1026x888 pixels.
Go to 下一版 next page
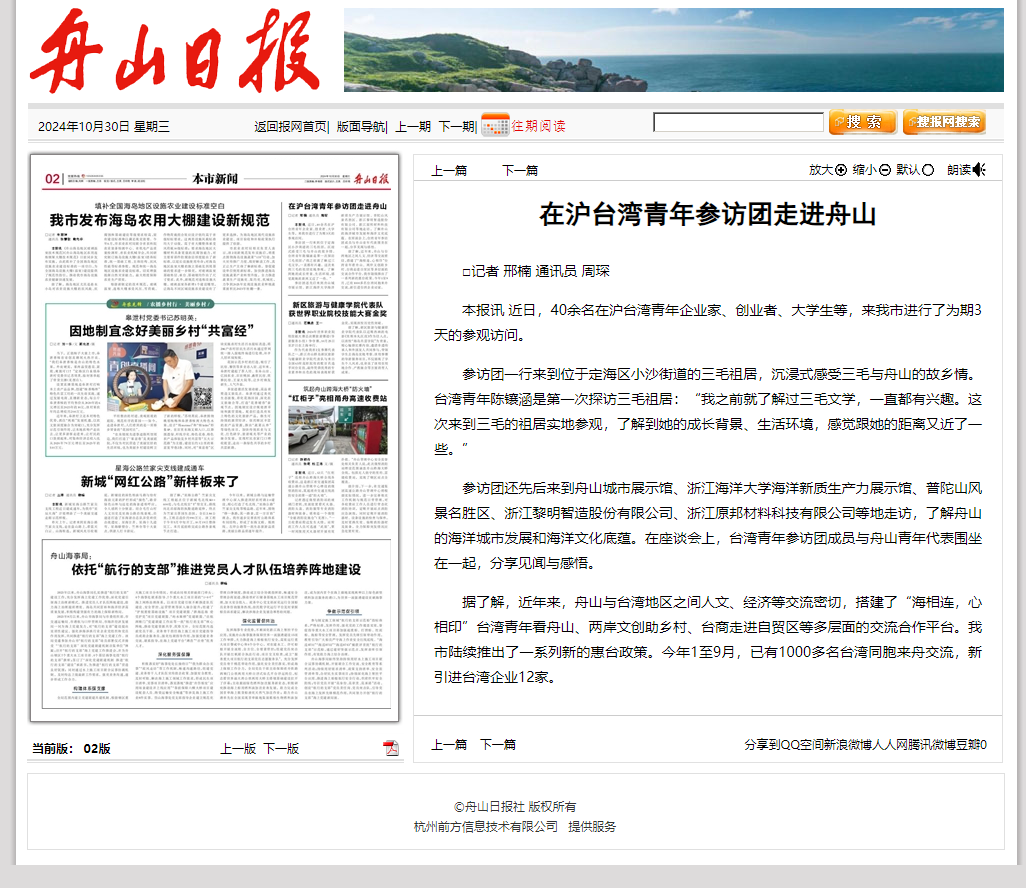pos(281,749)
